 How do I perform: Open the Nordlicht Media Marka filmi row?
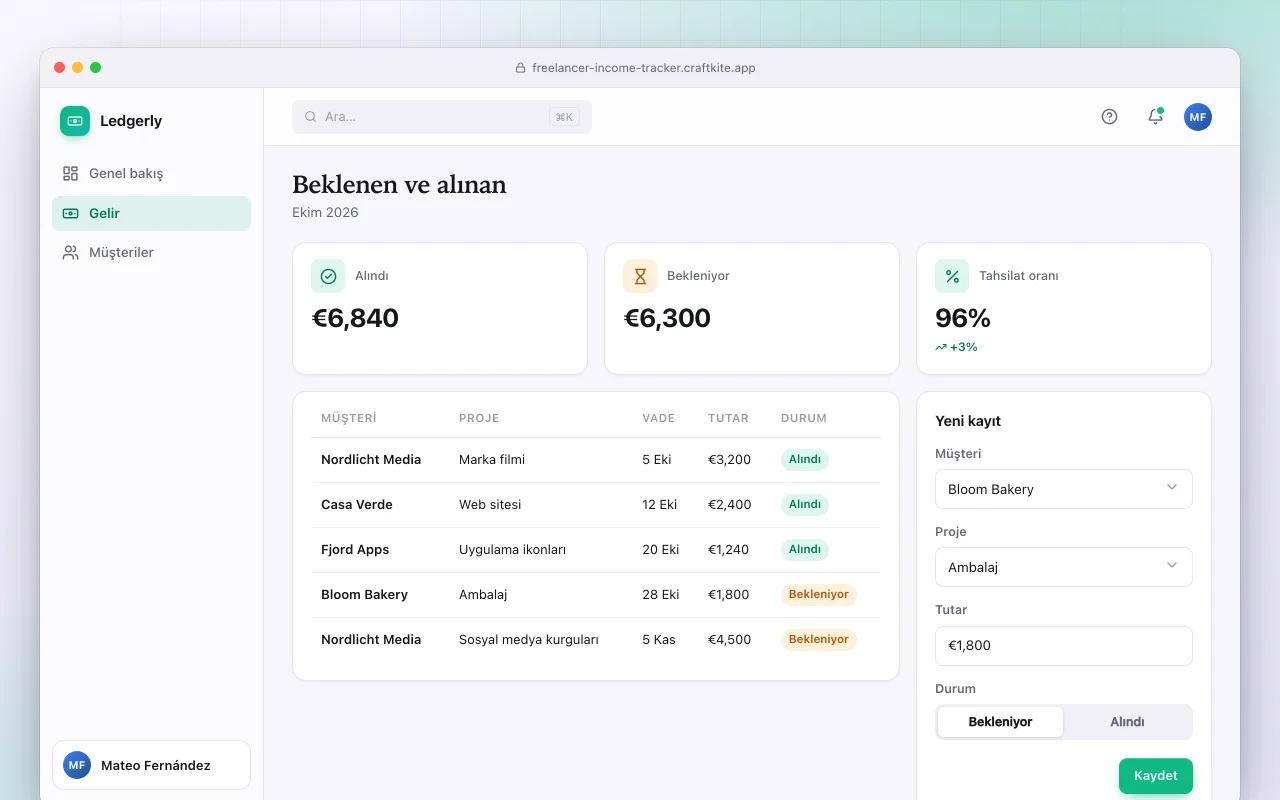tap(596, 460)
